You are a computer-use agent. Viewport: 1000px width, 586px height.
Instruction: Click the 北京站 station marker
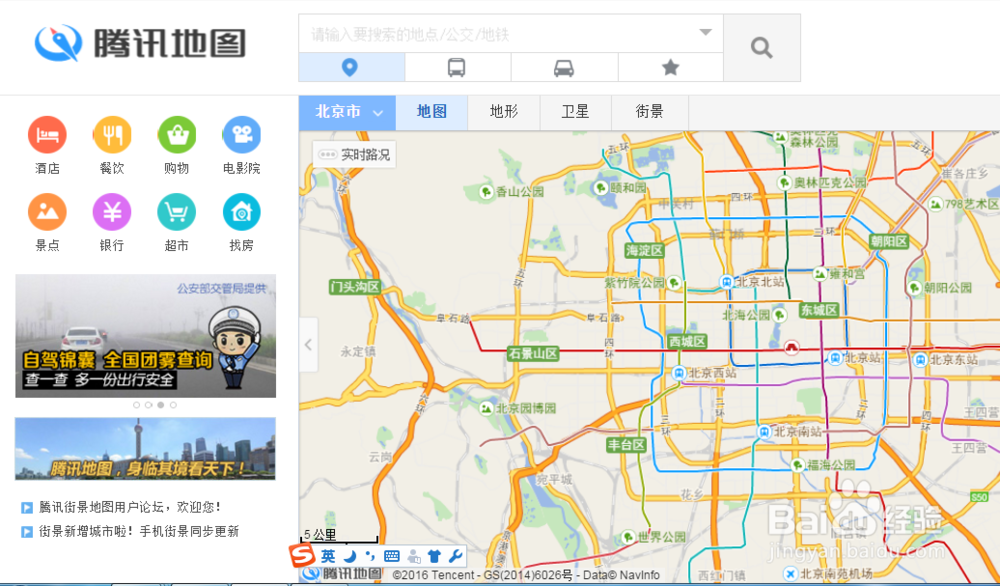[835, 358]
